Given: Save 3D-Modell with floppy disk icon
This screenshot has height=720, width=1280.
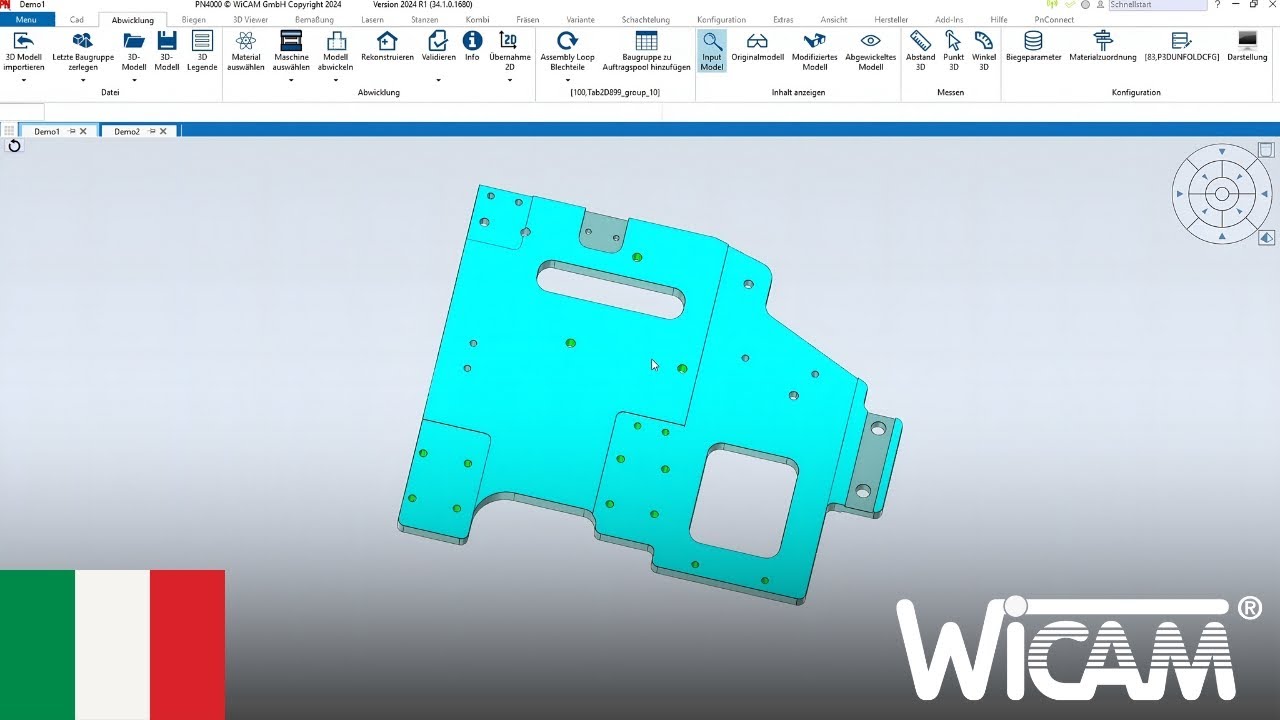Looking at the screenshot, I should point(167,42).
